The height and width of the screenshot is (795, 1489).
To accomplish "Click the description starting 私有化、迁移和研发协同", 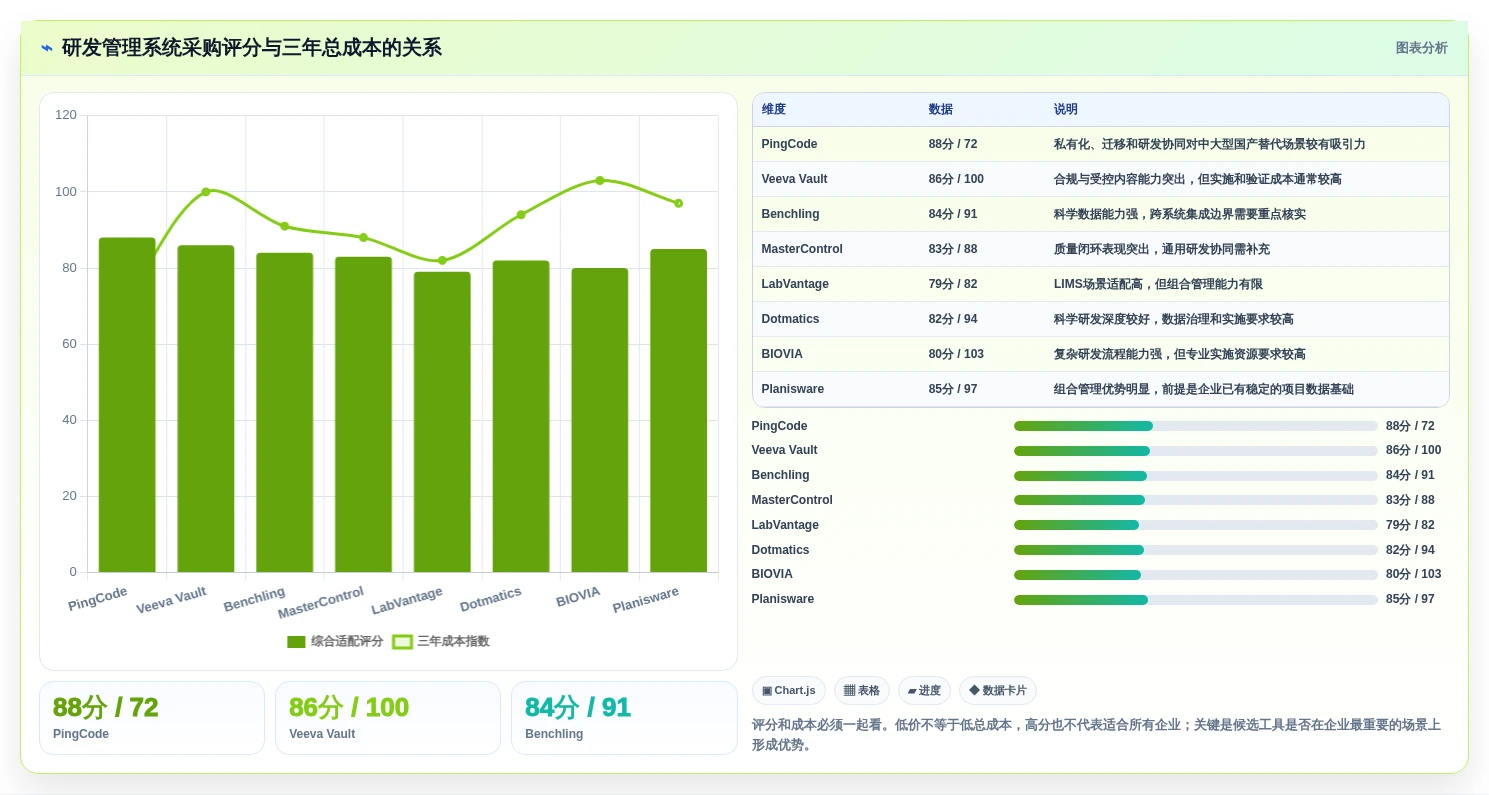I will (x=1210, y=144).
